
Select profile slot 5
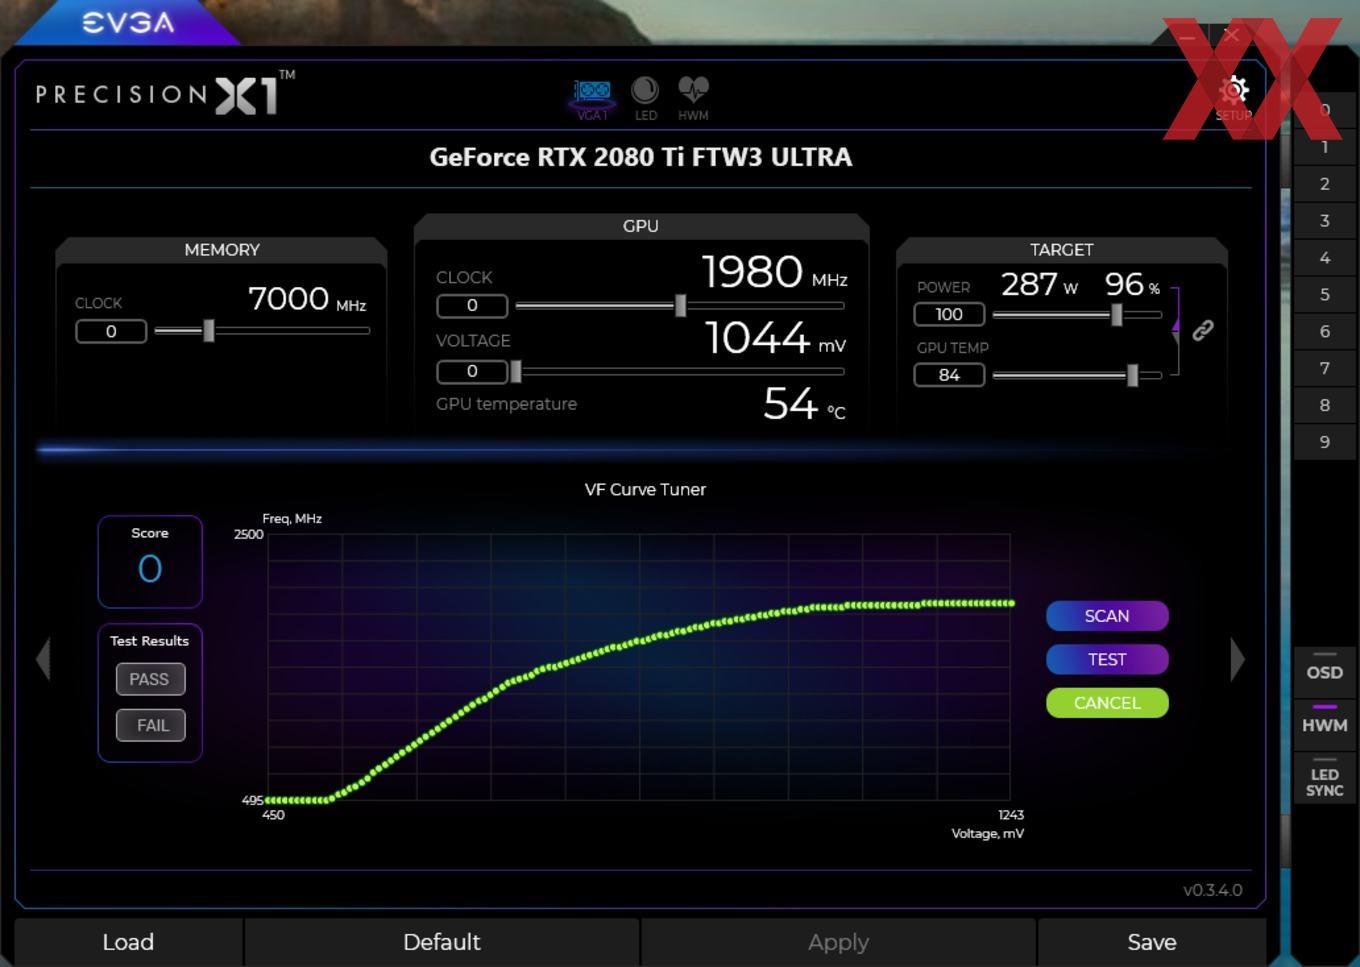point(1325,295)
